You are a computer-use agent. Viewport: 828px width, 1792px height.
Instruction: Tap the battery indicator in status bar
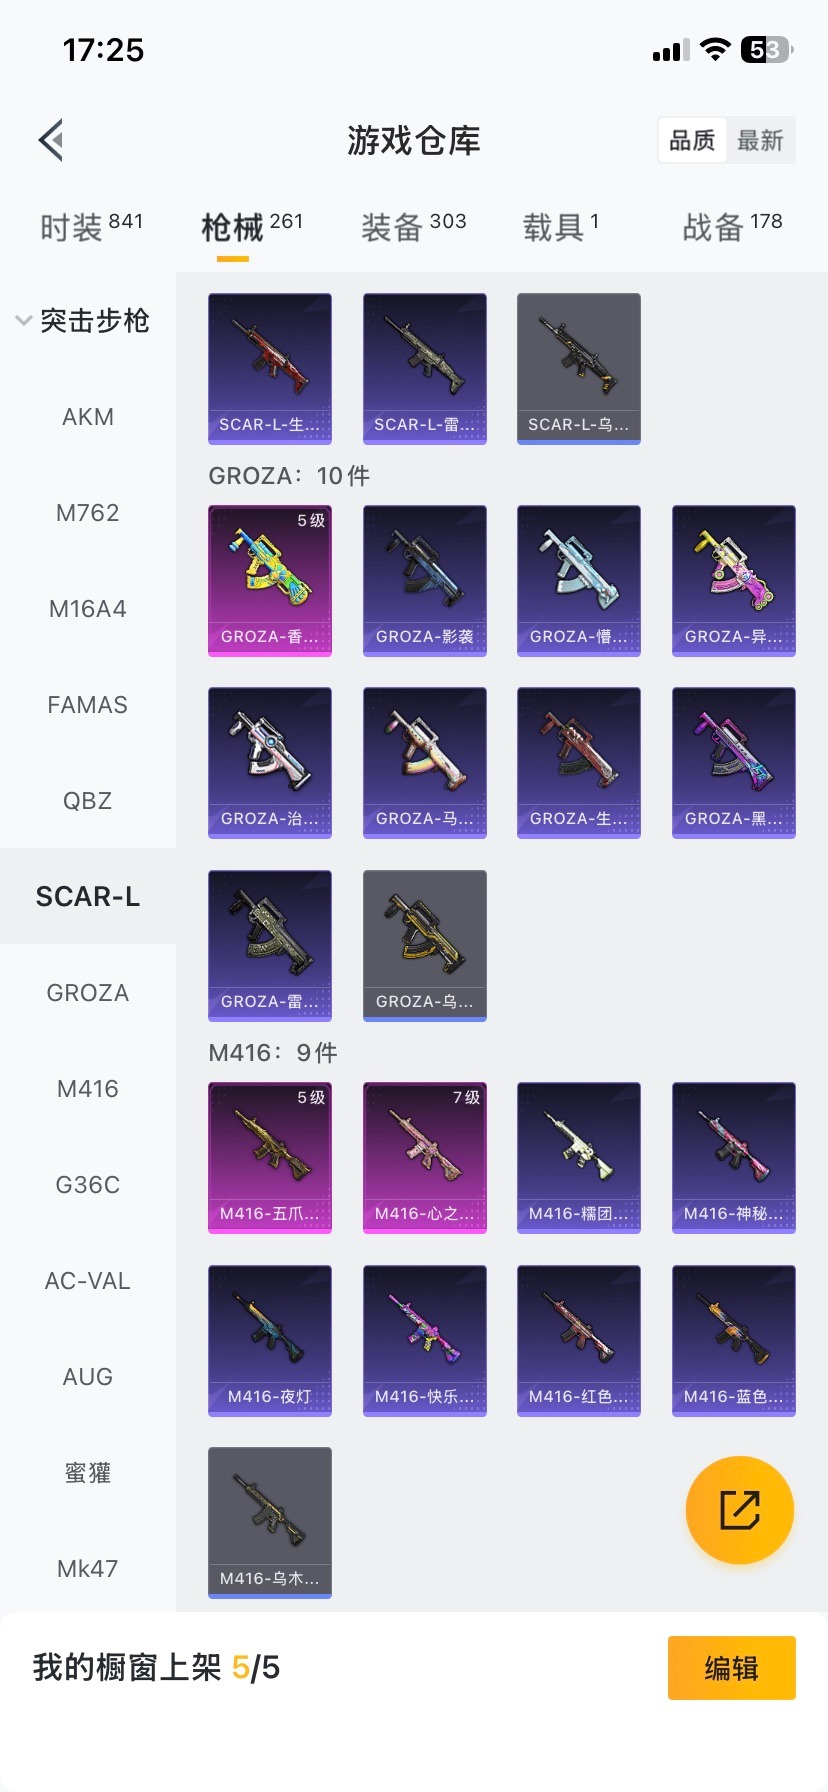click(767, 50)
